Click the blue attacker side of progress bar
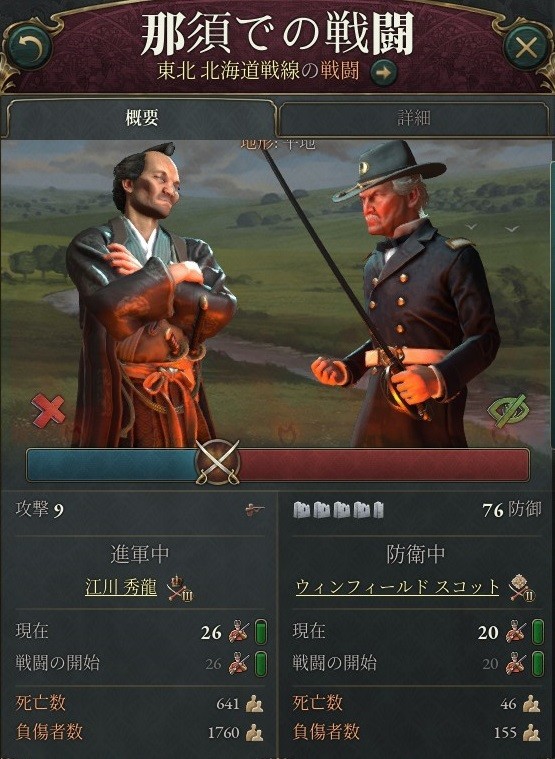Image resolution: width=555 pixels, height=759 pixels. pos(111,464)
